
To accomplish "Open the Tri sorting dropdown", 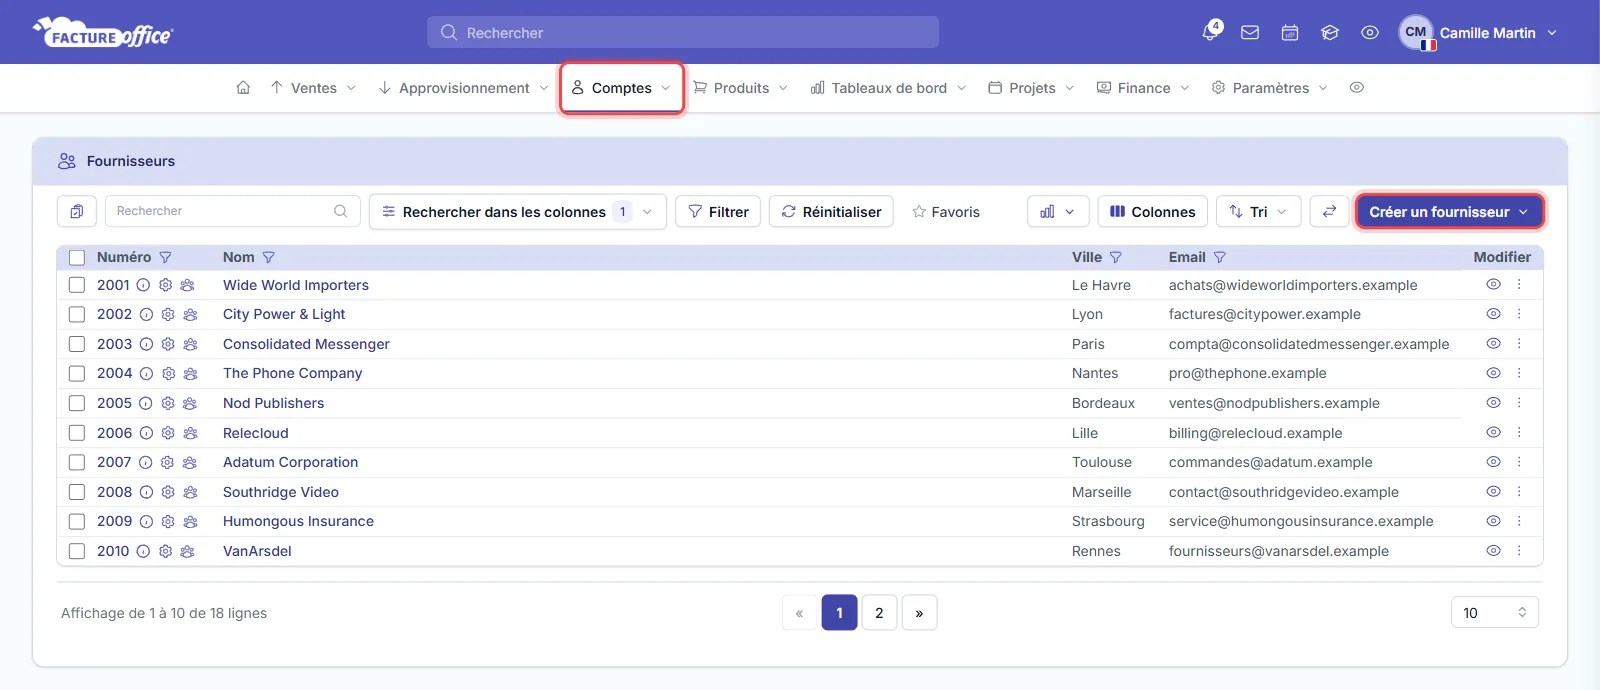I will tap(1258, 211).
